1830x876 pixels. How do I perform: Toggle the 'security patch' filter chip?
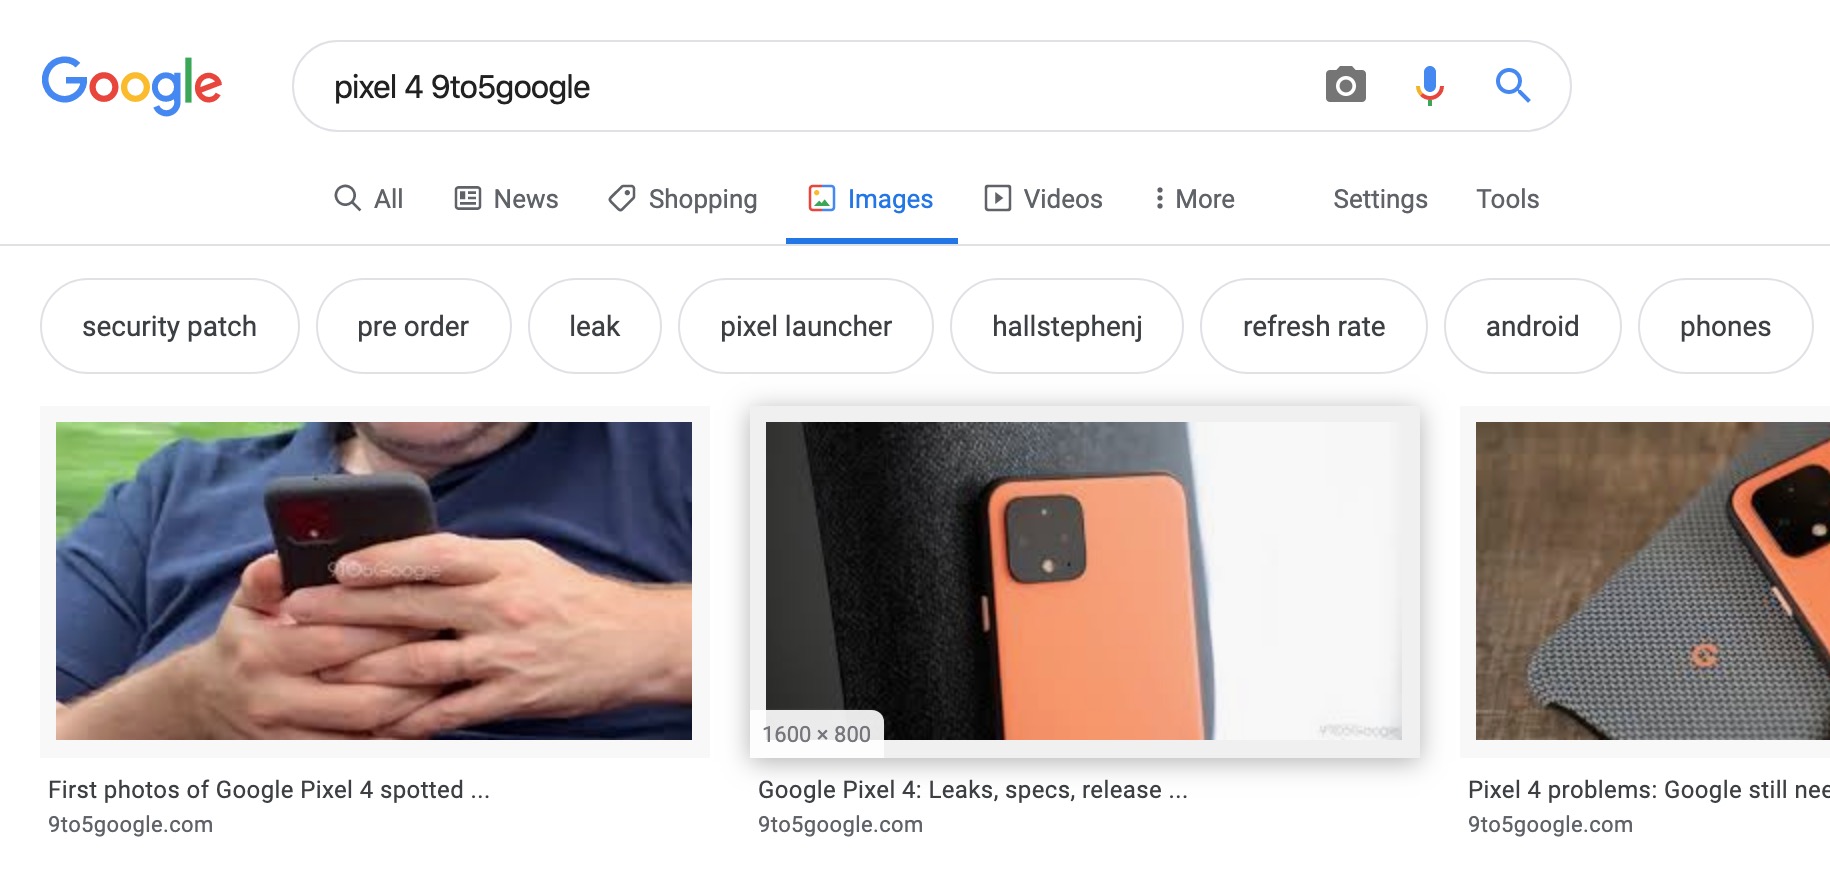click(x=170, y=326)
